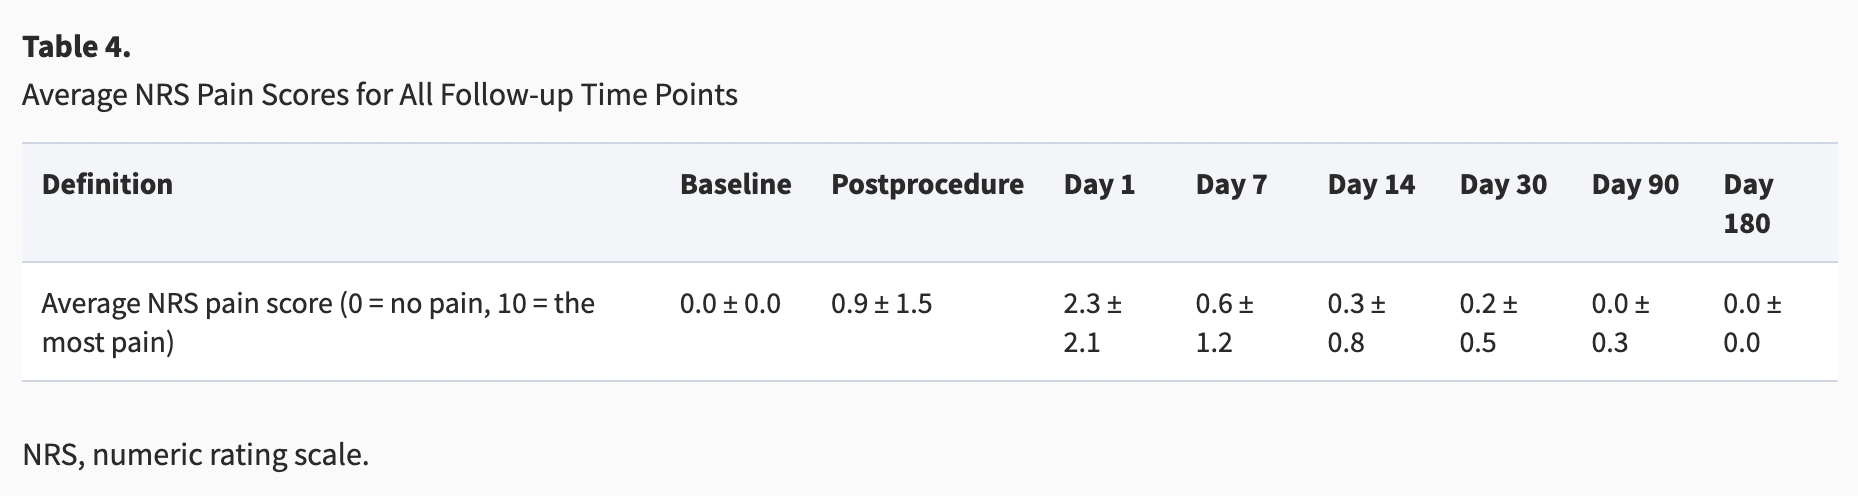Select the Day 1 column header
This screenshot has width=1858, height=496.
[1099, 184]
